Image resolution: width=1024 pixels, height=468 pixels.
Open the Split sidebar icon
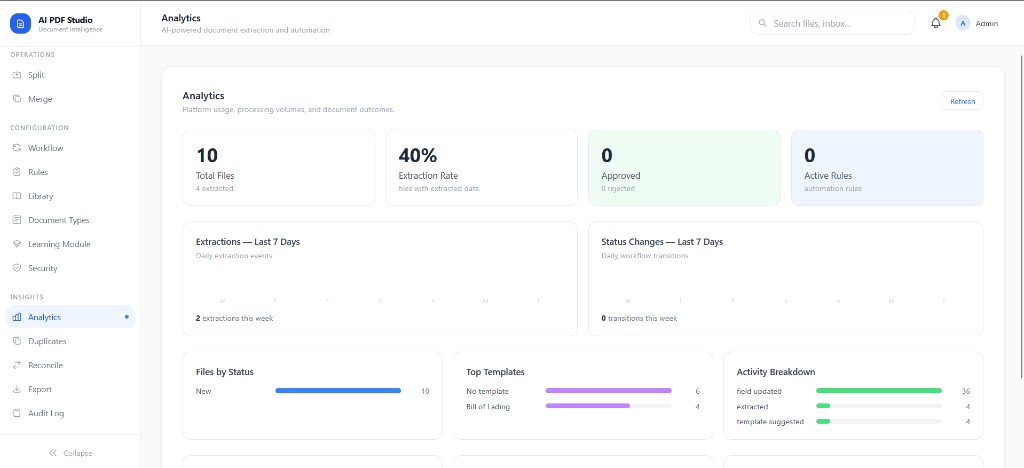(x=17, y=75)
